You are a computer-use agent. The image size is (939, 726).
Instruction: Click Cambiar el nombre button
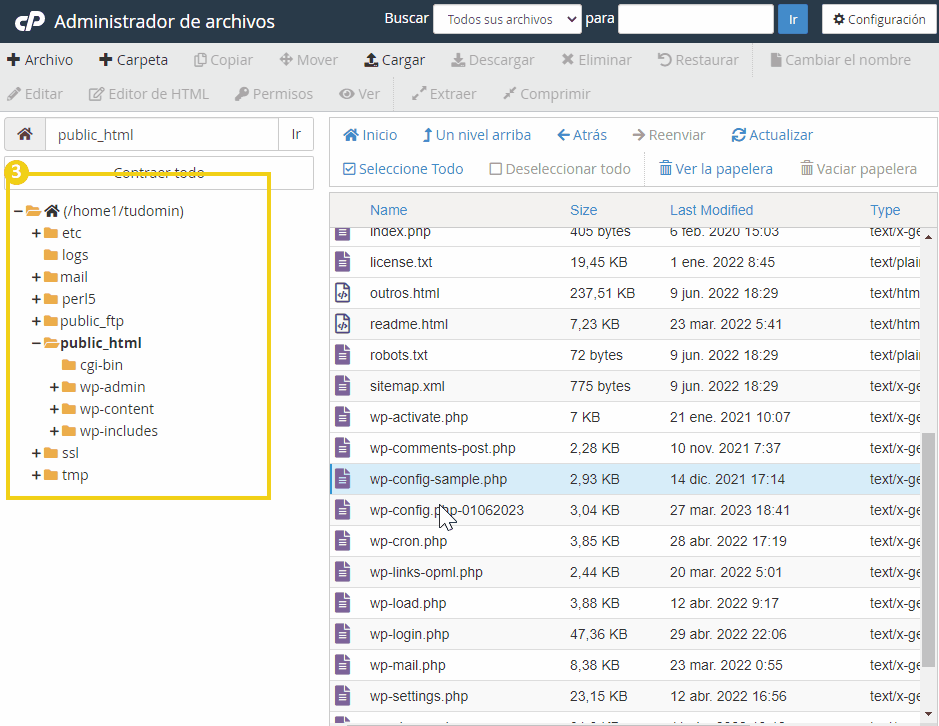click(840, 60)
